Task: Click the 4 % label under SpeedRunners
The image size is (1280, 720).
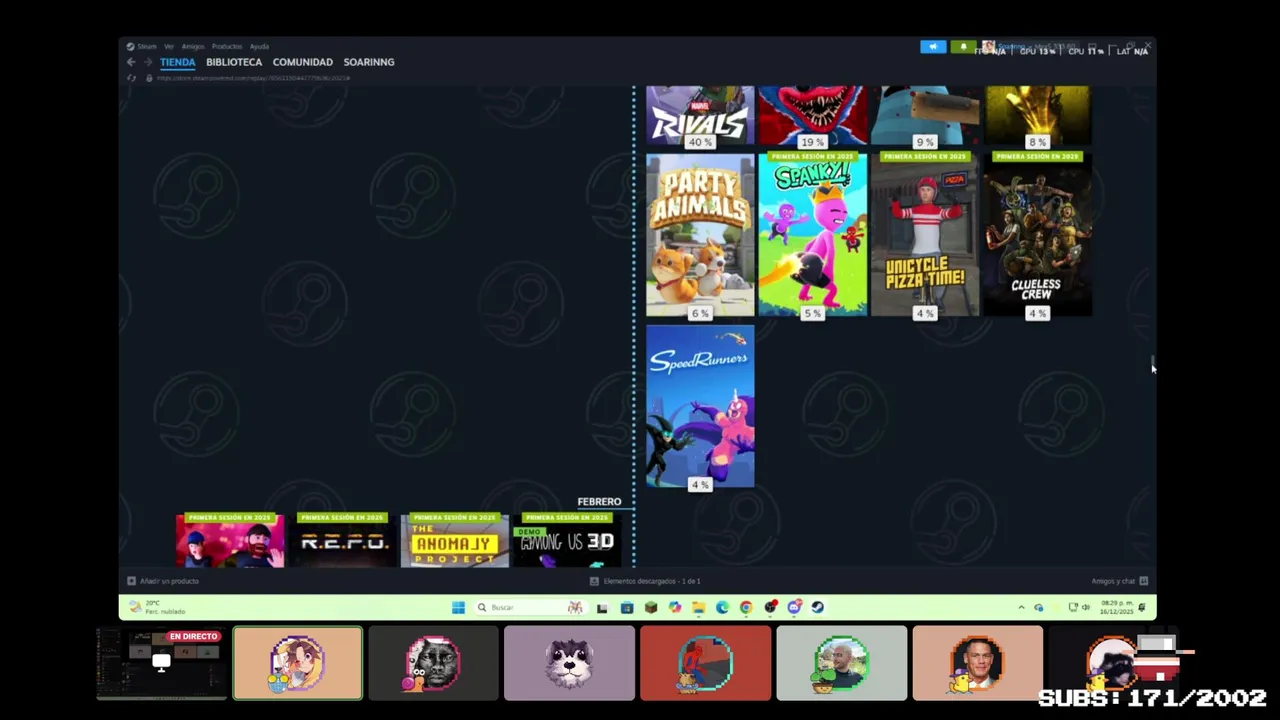Action: pyautogui.click(x=700, y=485)
